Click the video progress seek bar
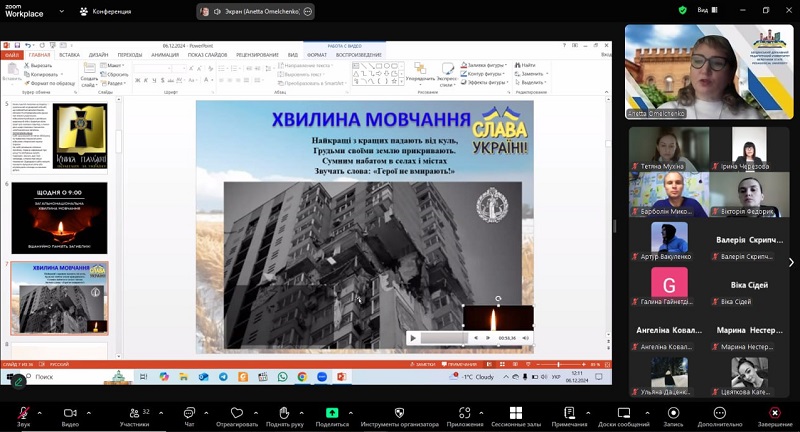This screenshot has height=432, width=800. pos(444,338)
